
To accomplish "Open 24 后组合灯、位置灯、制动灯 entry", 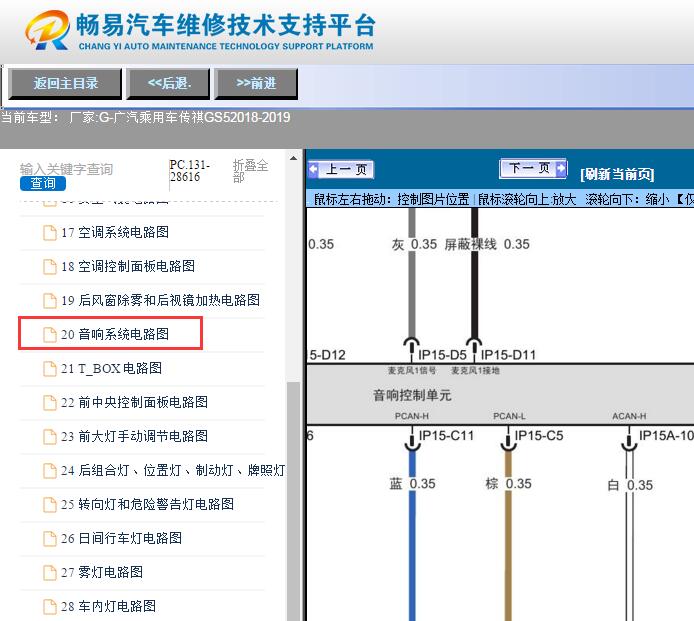I will (x=173, y=471).
